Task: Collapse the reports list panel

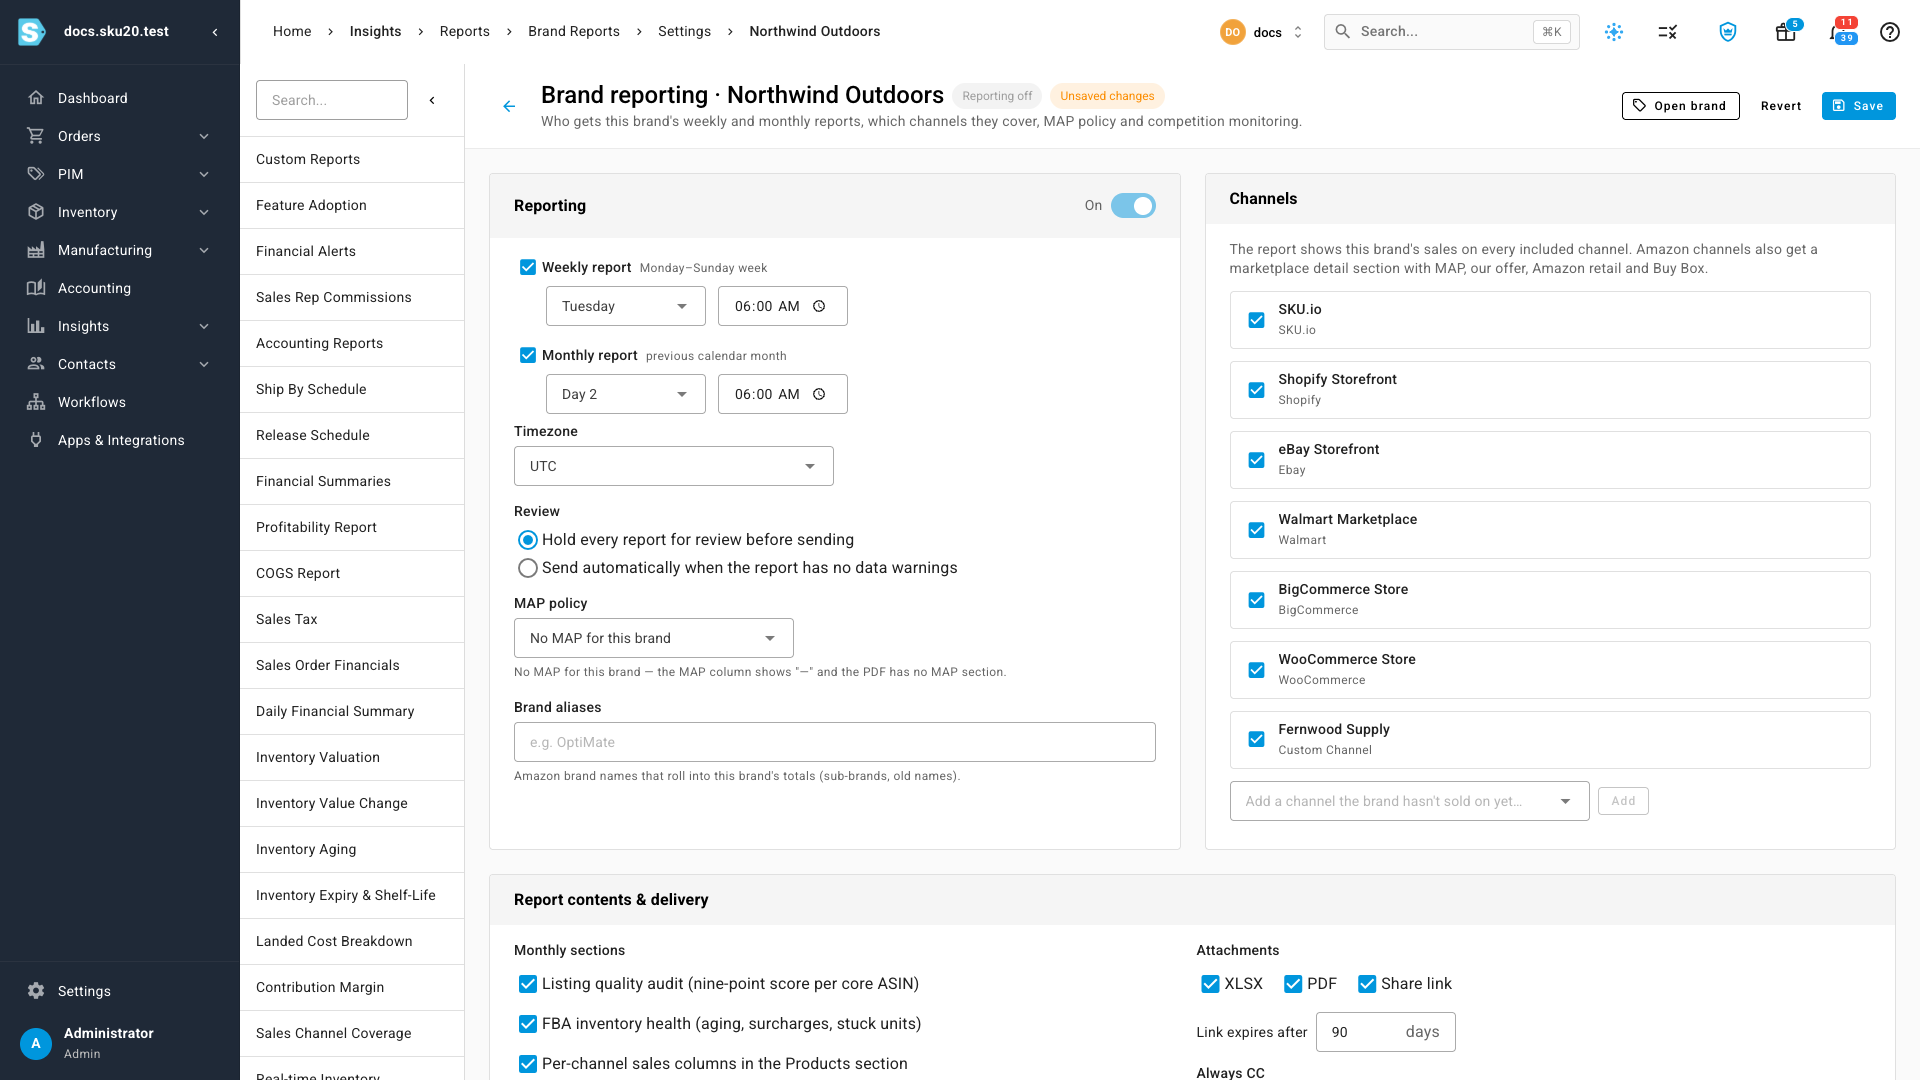Action: pyautogui.click(x=432, y=100)
